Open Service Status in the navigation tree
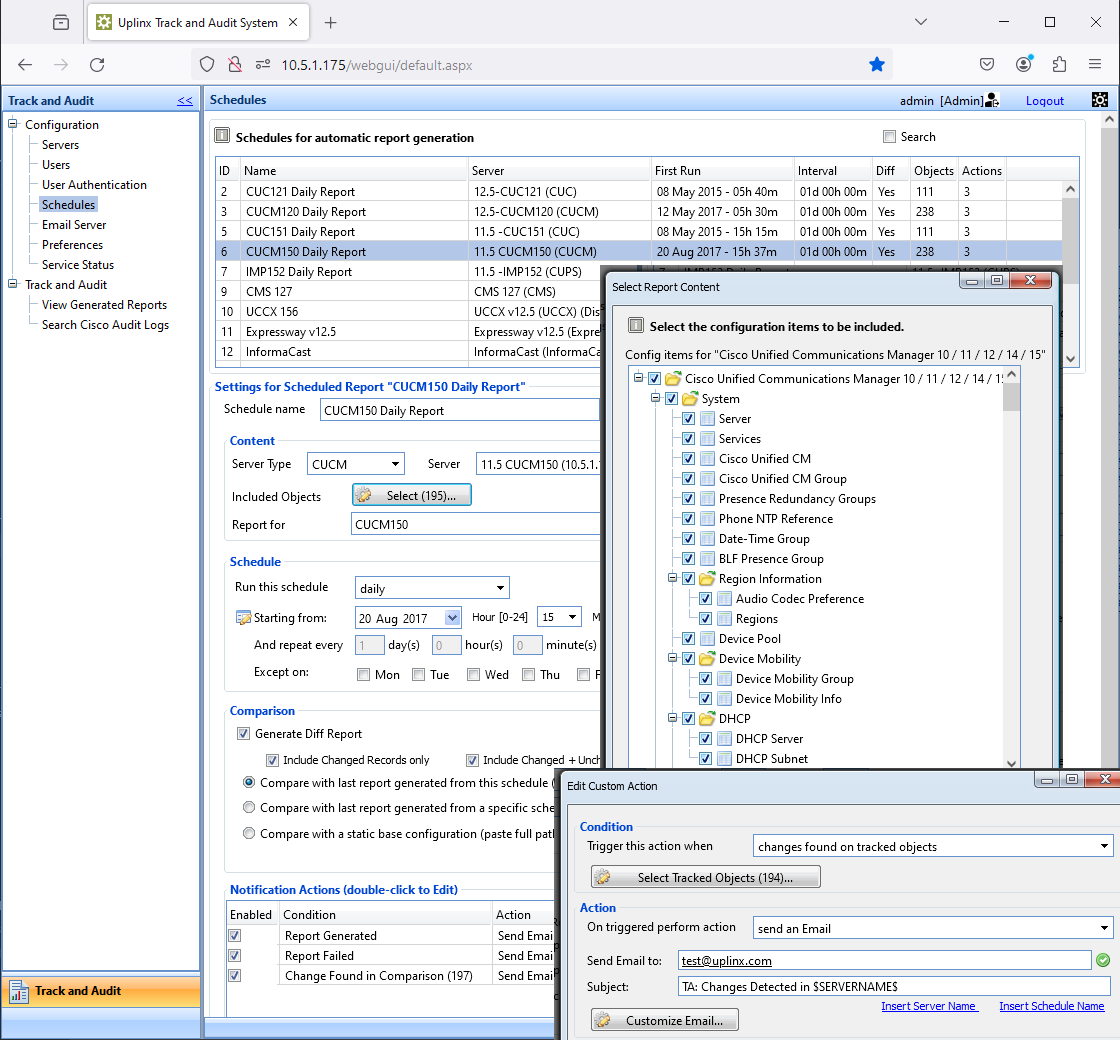 pos(78,265)
